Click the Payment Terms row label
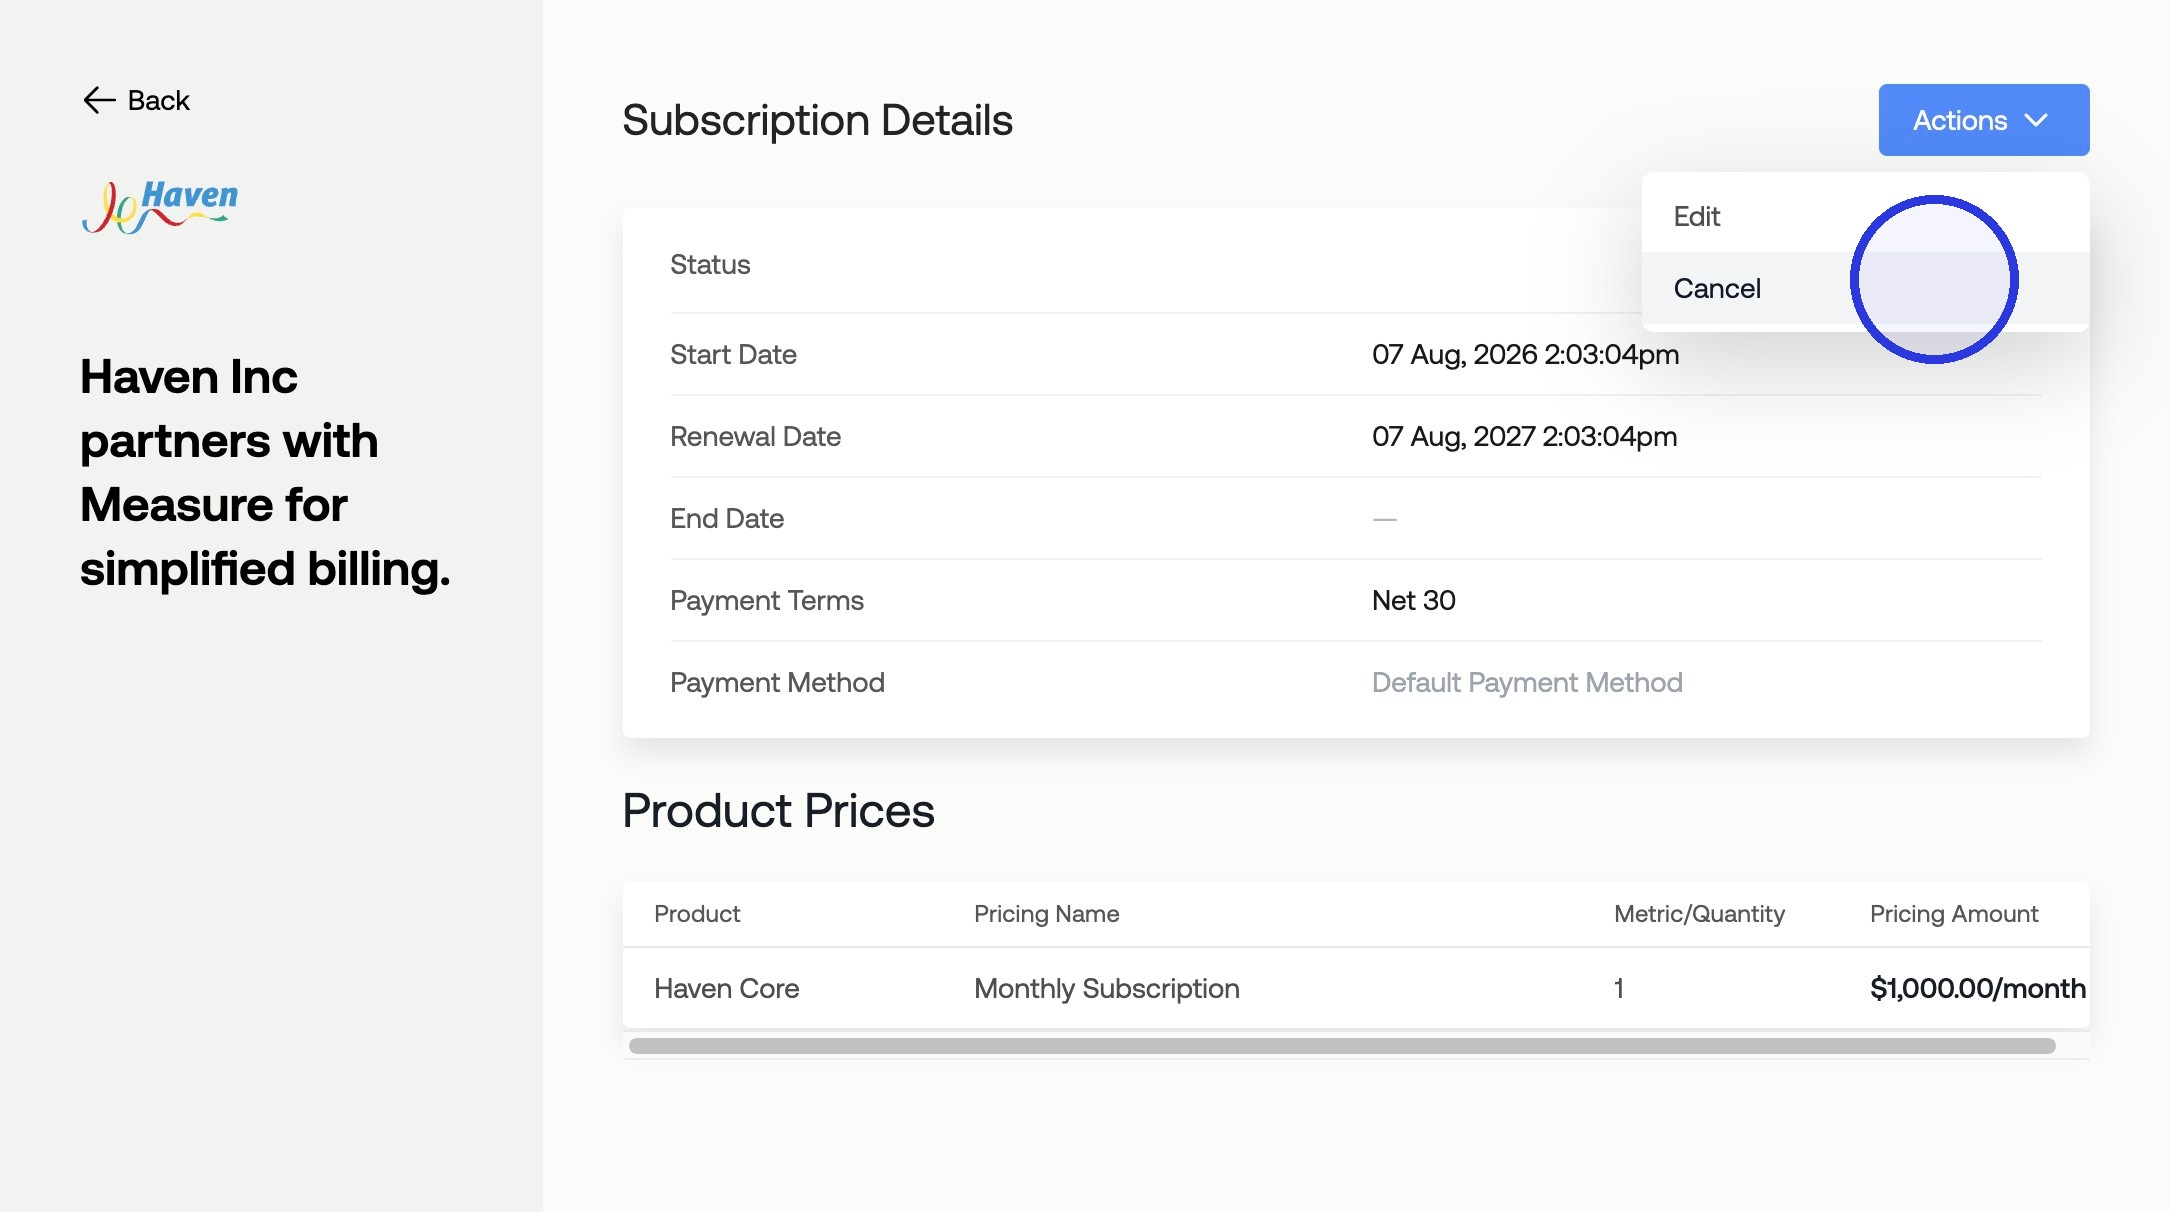The image size is (2170, 1212). pyautogui.click(x=767, y=600)
